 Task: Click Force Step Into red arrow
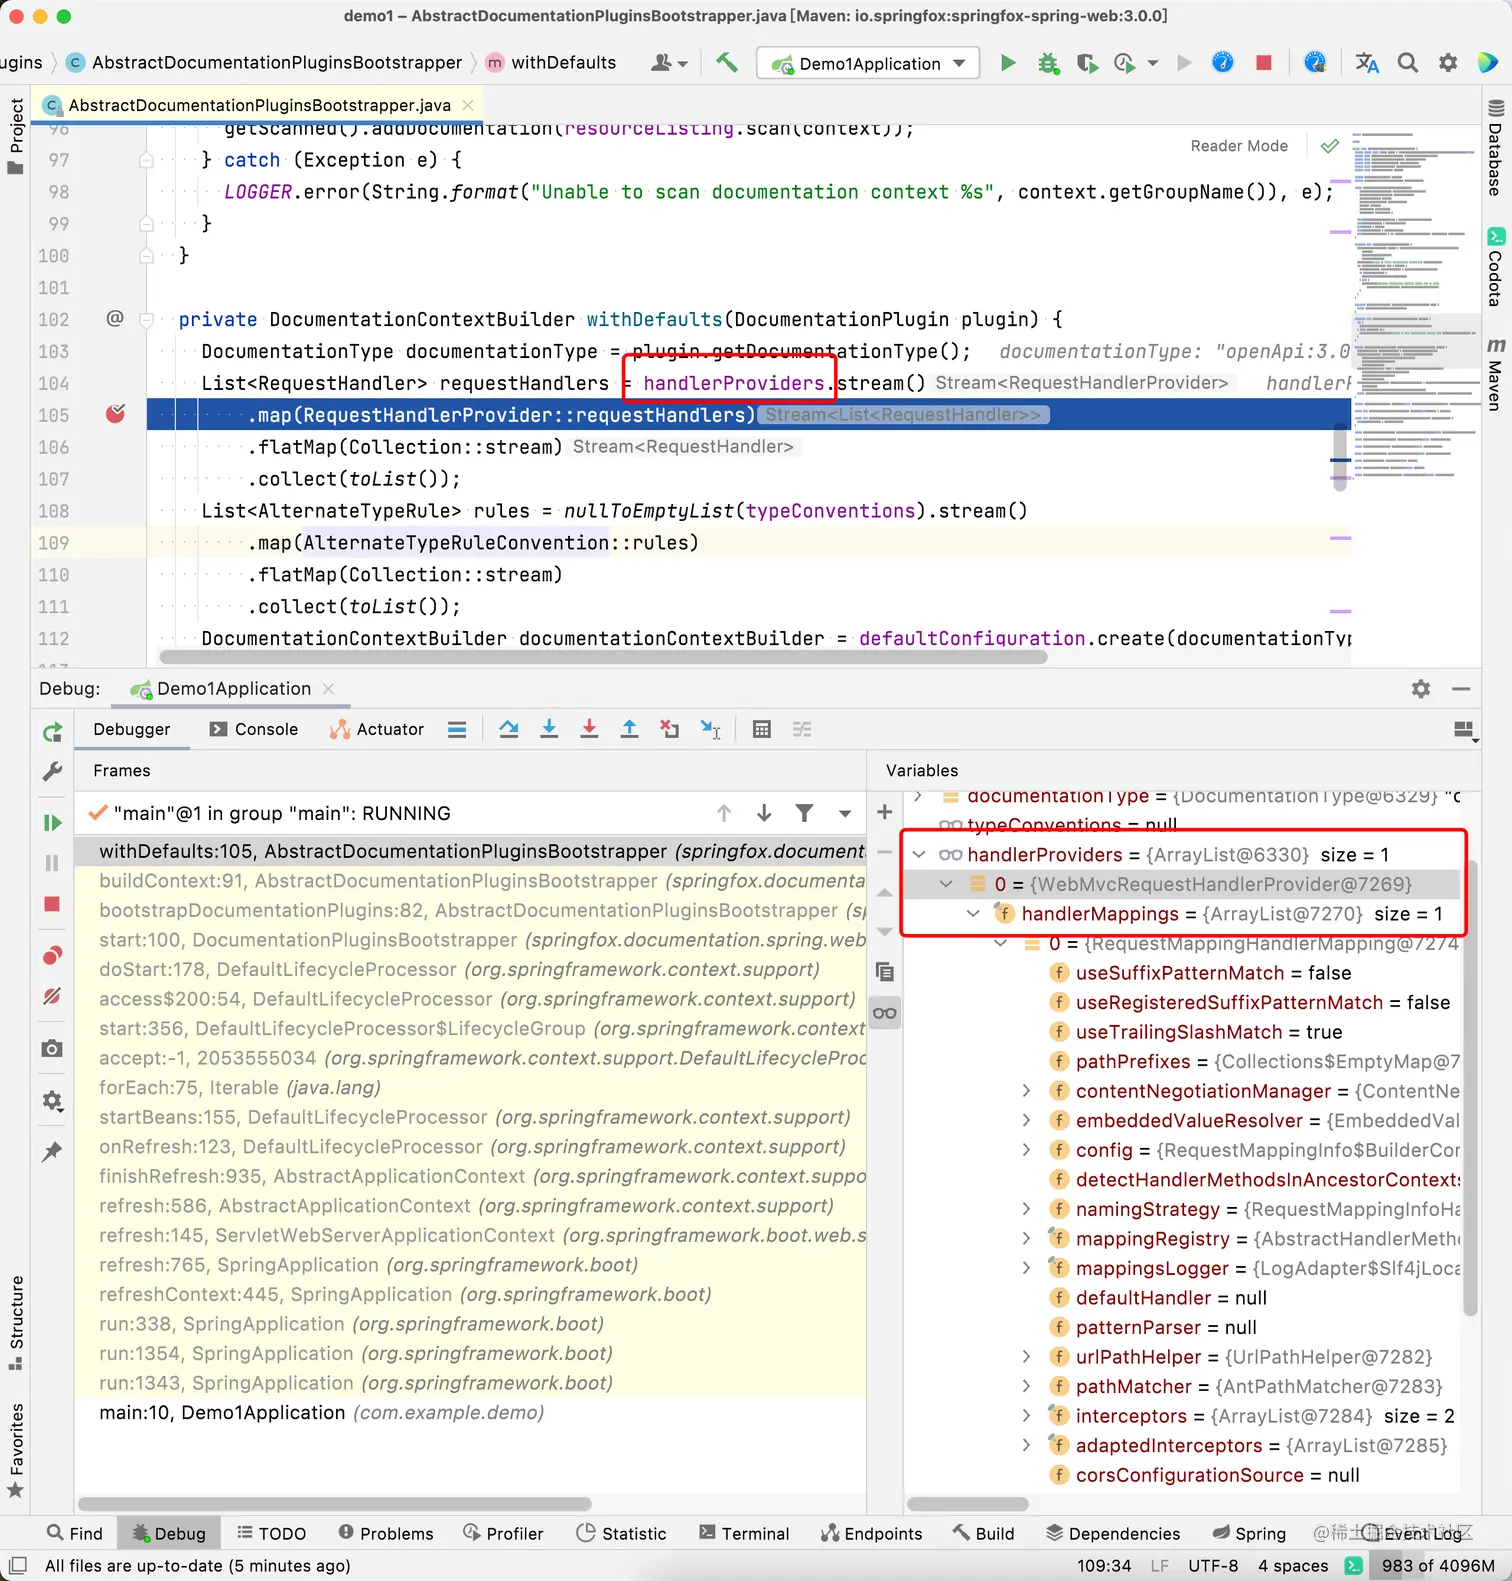tap(589, 729)
